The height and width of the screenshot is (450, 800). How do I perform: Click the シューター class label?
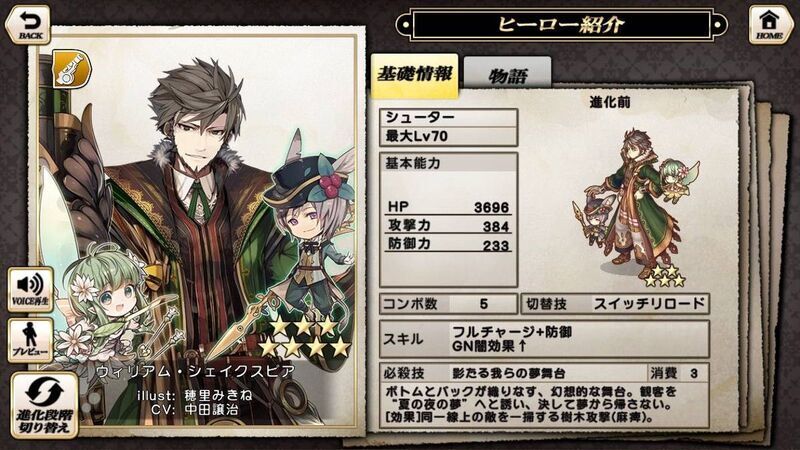tap(448, 117)
